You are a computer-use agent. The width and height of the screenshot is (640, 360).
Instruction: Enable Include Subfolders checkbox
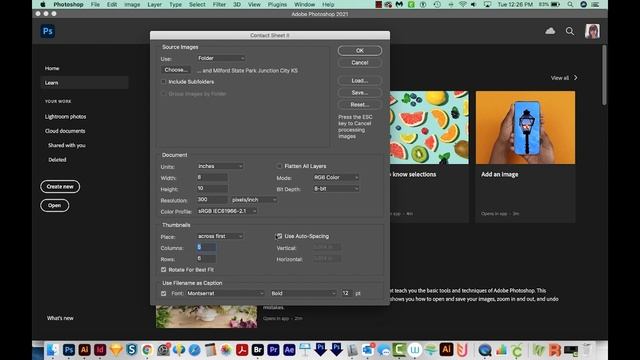(x=164, y=82)
